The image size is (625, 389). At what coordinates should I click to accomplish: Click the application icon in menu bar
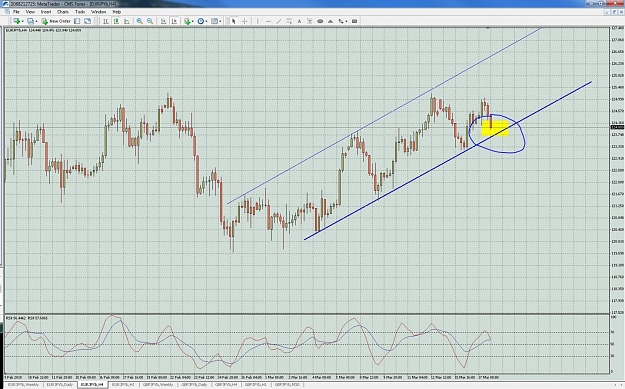coord(7,12)
